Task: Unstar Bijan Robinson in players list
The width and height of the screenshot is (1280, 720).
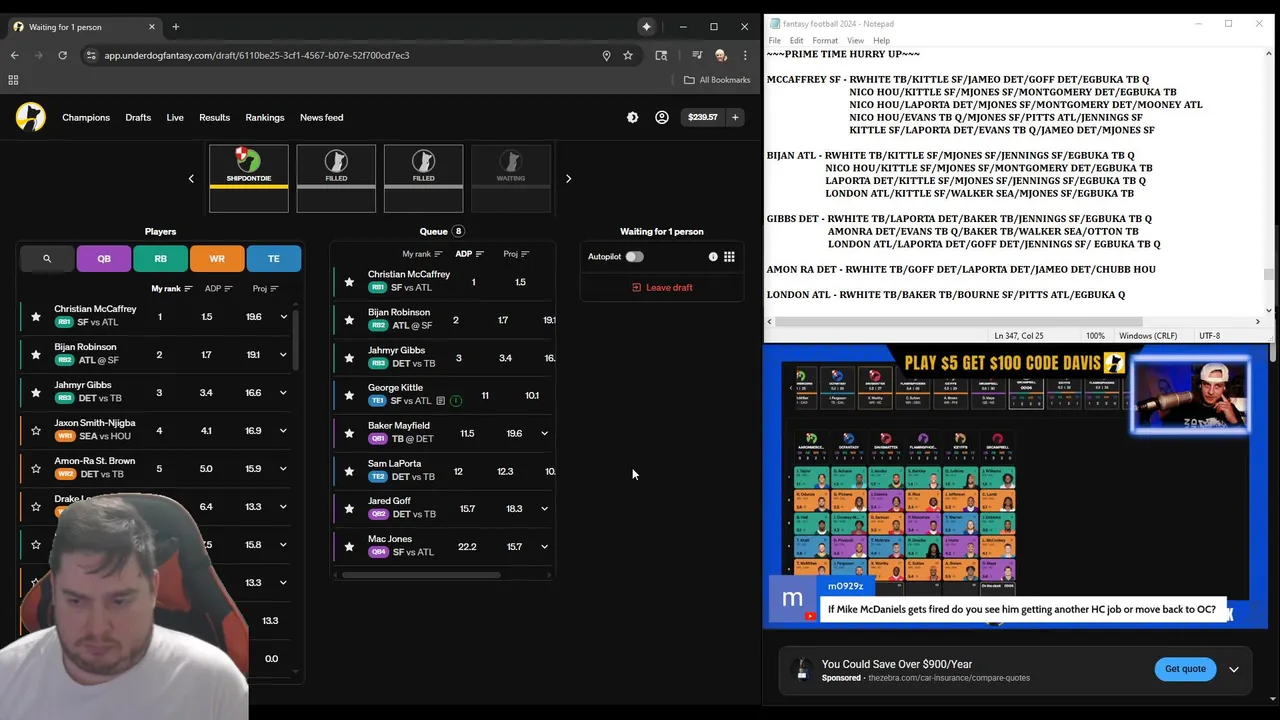Action: tap(36, 355)
